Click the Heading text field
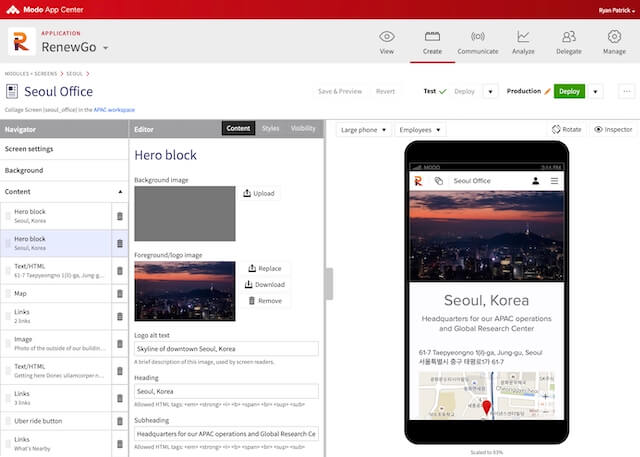The width and height of the screenshot is (640, 457). 226,392
